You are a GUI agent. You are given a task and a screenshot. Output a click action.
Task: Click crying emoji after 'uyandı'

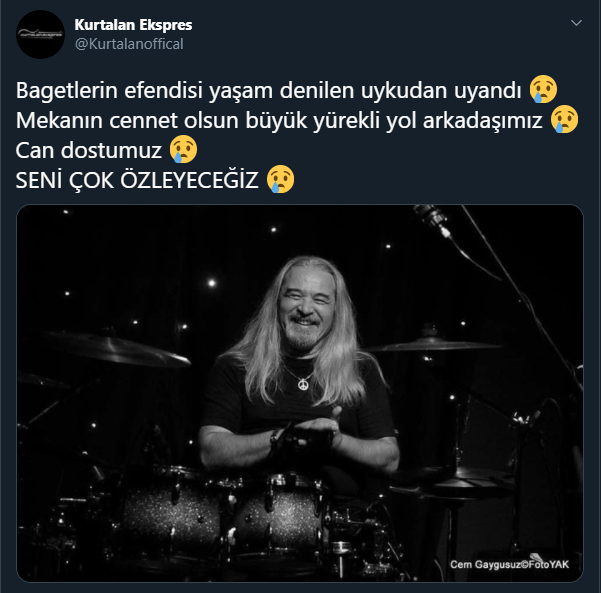(x=543, y=89)
